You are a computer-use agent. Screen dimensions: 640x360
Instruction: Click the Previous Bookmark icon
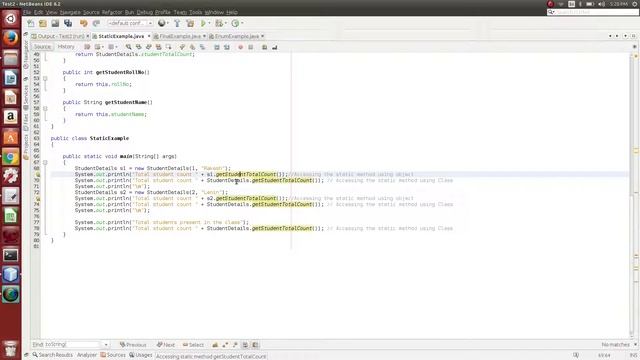(x=182, y=47)
